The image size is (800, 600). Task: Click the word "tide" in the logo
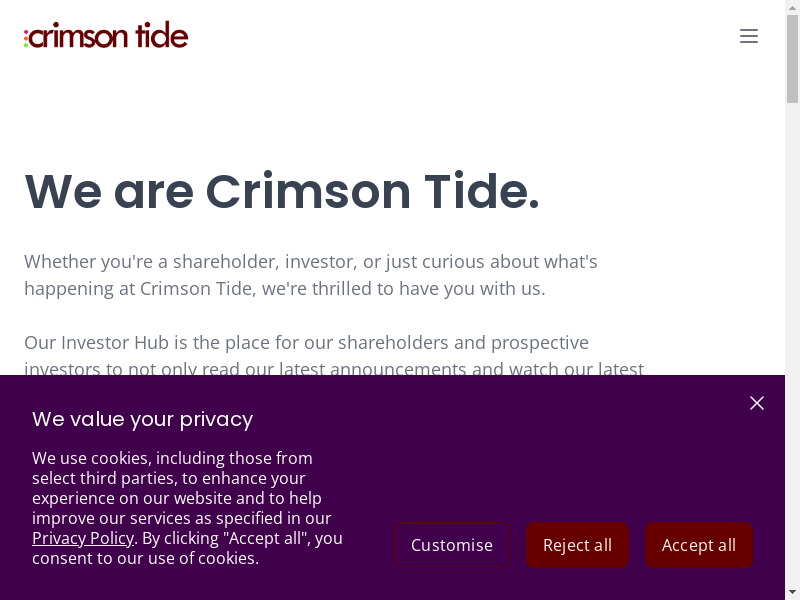tap(162, 36)
